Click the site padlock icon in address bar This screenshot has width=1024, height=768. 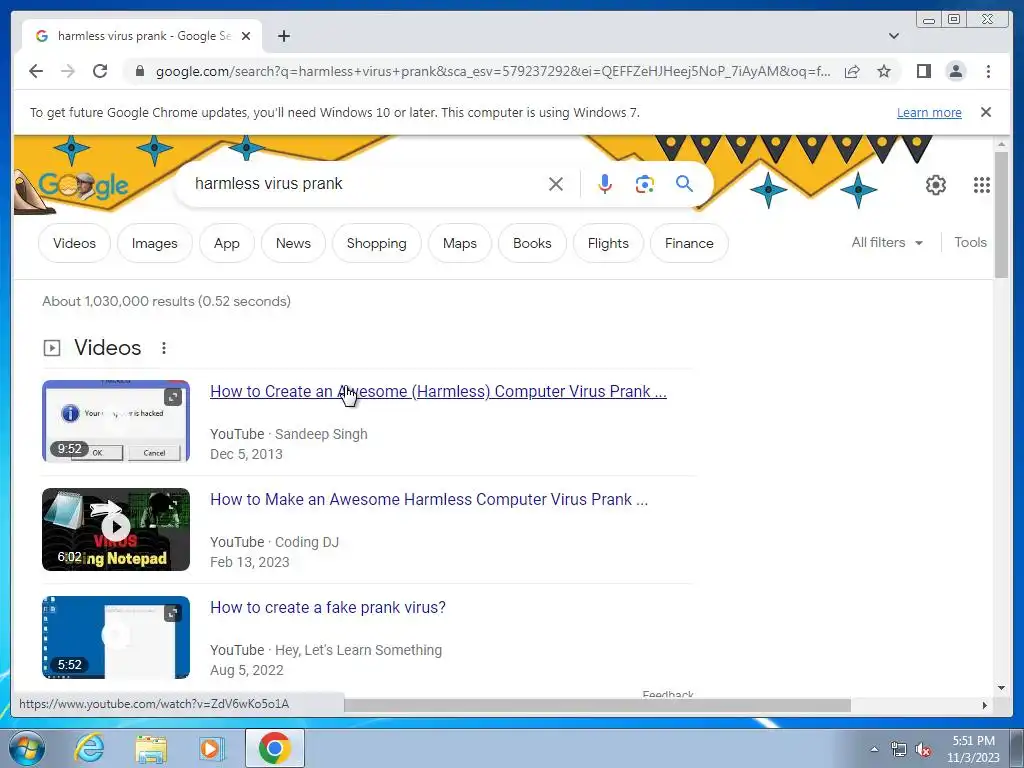click(139, 71)
